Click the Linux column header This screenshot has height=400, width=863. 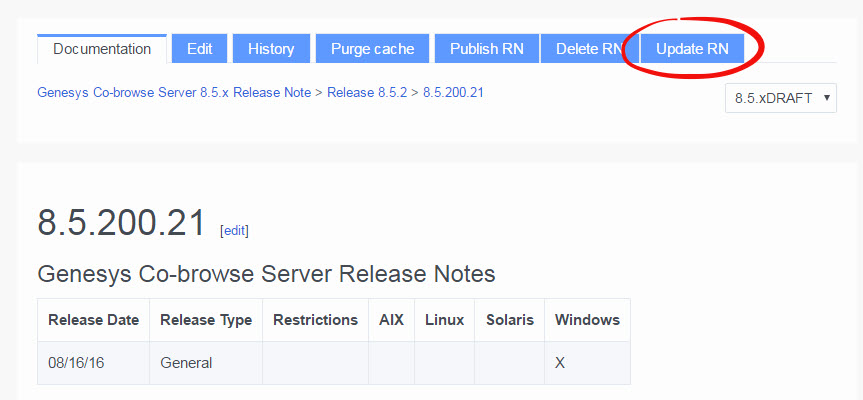click(x=444, y=320)
